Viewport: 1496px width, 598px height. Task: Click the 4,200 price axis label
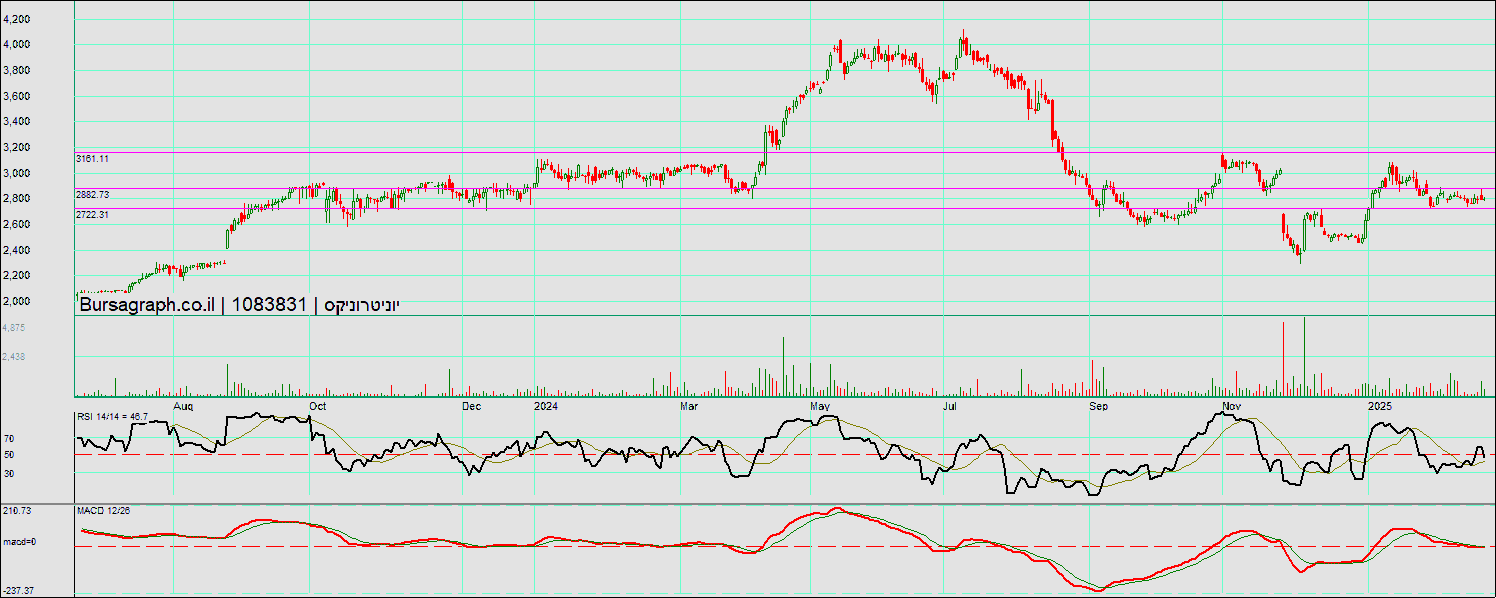(x=16, y=19)
